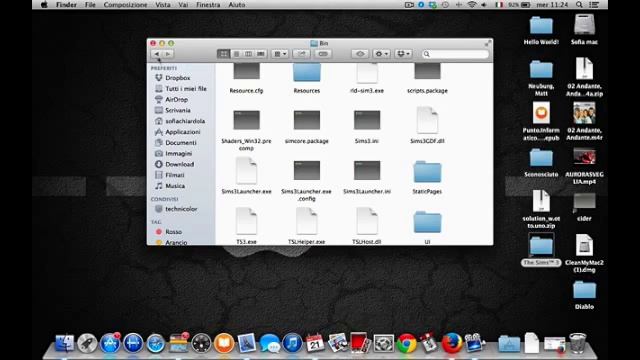Click the Edit Tags toolbar button

coord(323,54)
